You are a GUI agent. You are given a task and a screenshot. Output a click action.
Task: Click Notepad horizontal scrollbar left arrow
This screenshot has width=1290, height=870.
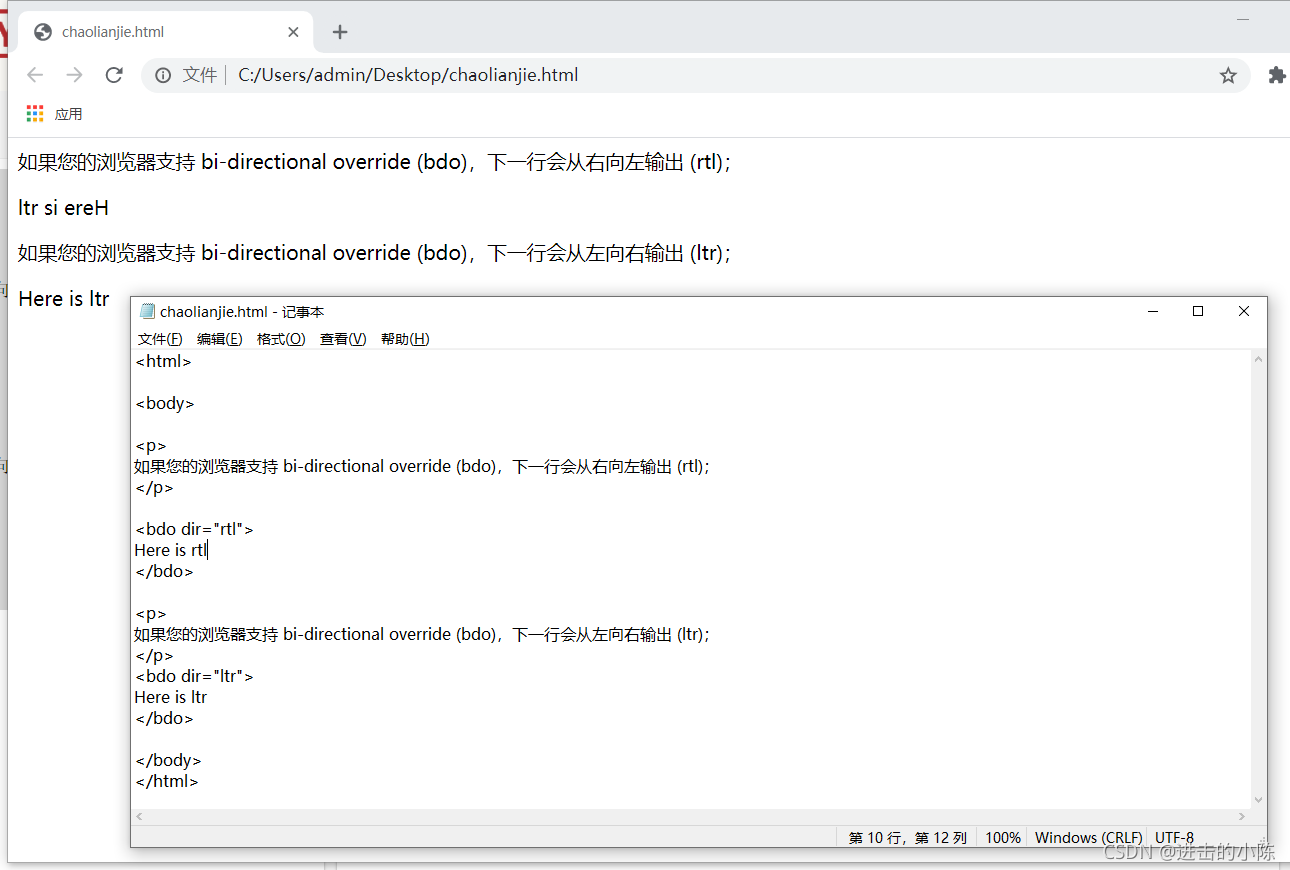[139, 817]
